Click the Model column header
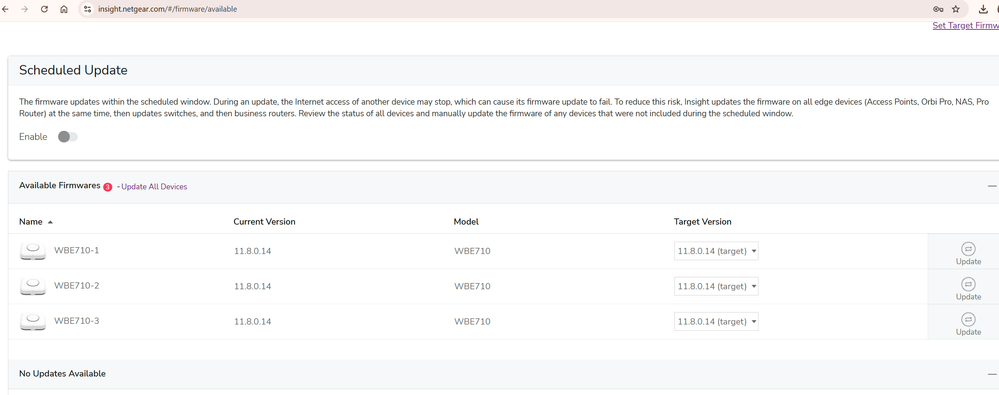Viewport: 999px width, 395px height. 466,222
